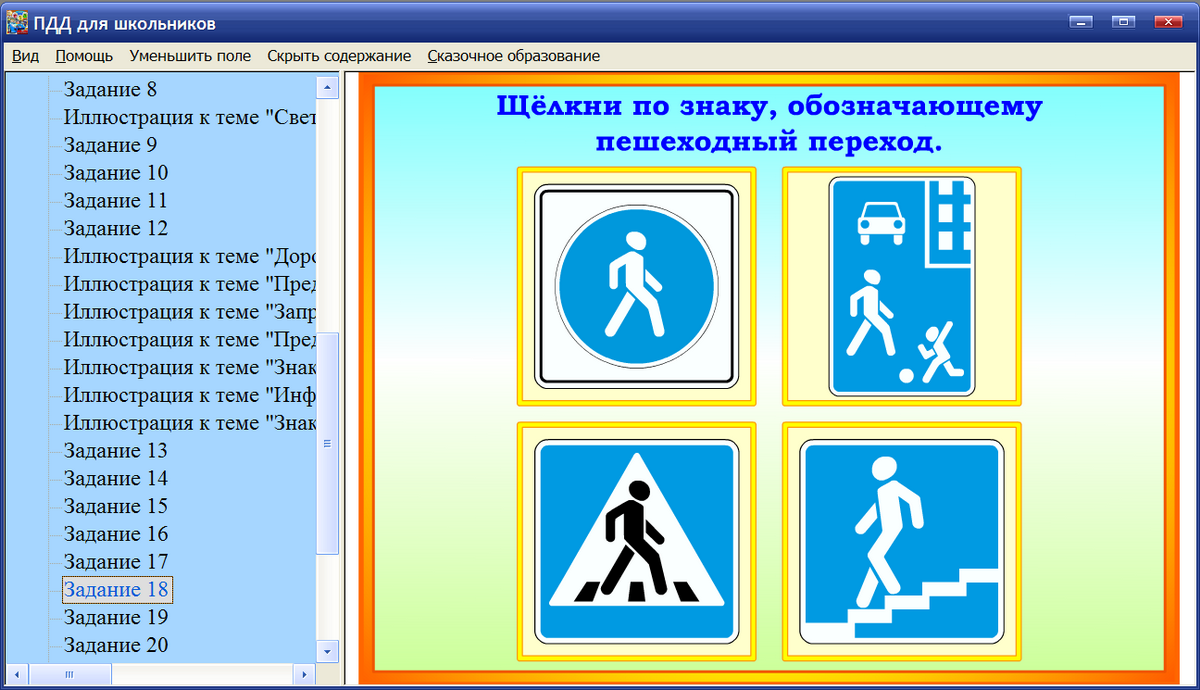Screen dimensions: 1200x690
Task: Click the sign showing car and playing child
Action: point(901,287)
